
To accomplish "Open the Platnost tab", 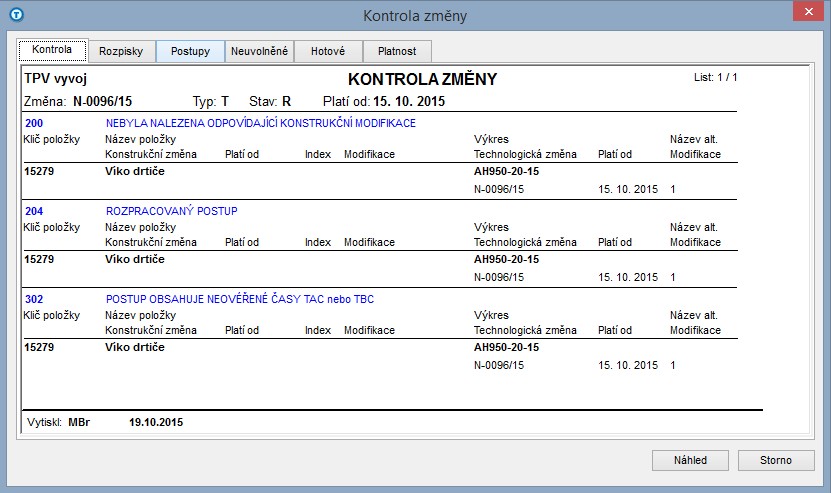I will point(397,51).
